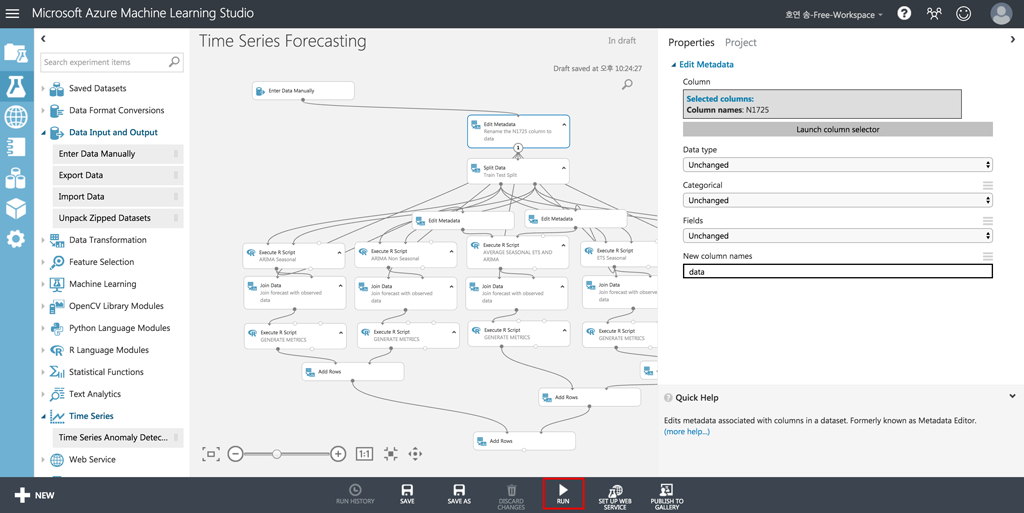1024x513 pixels.
Task: Select the Import Data palette item
Action: [x=118, y=196]
